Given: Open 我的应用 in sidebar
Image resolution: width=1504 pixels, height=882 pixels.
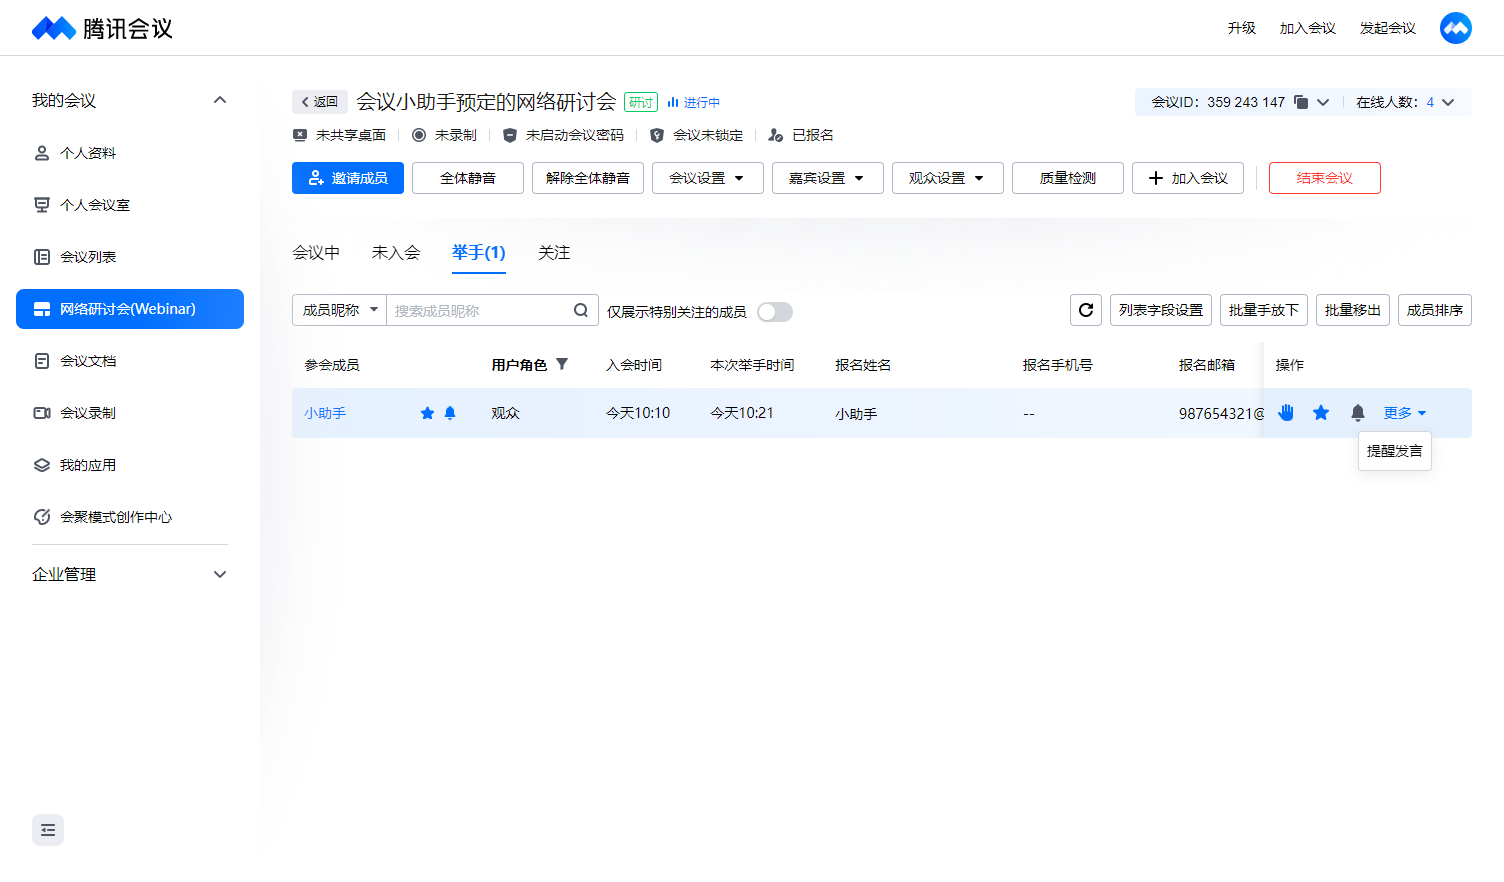Looking at the screenshot, I should (x=130, y=465).
